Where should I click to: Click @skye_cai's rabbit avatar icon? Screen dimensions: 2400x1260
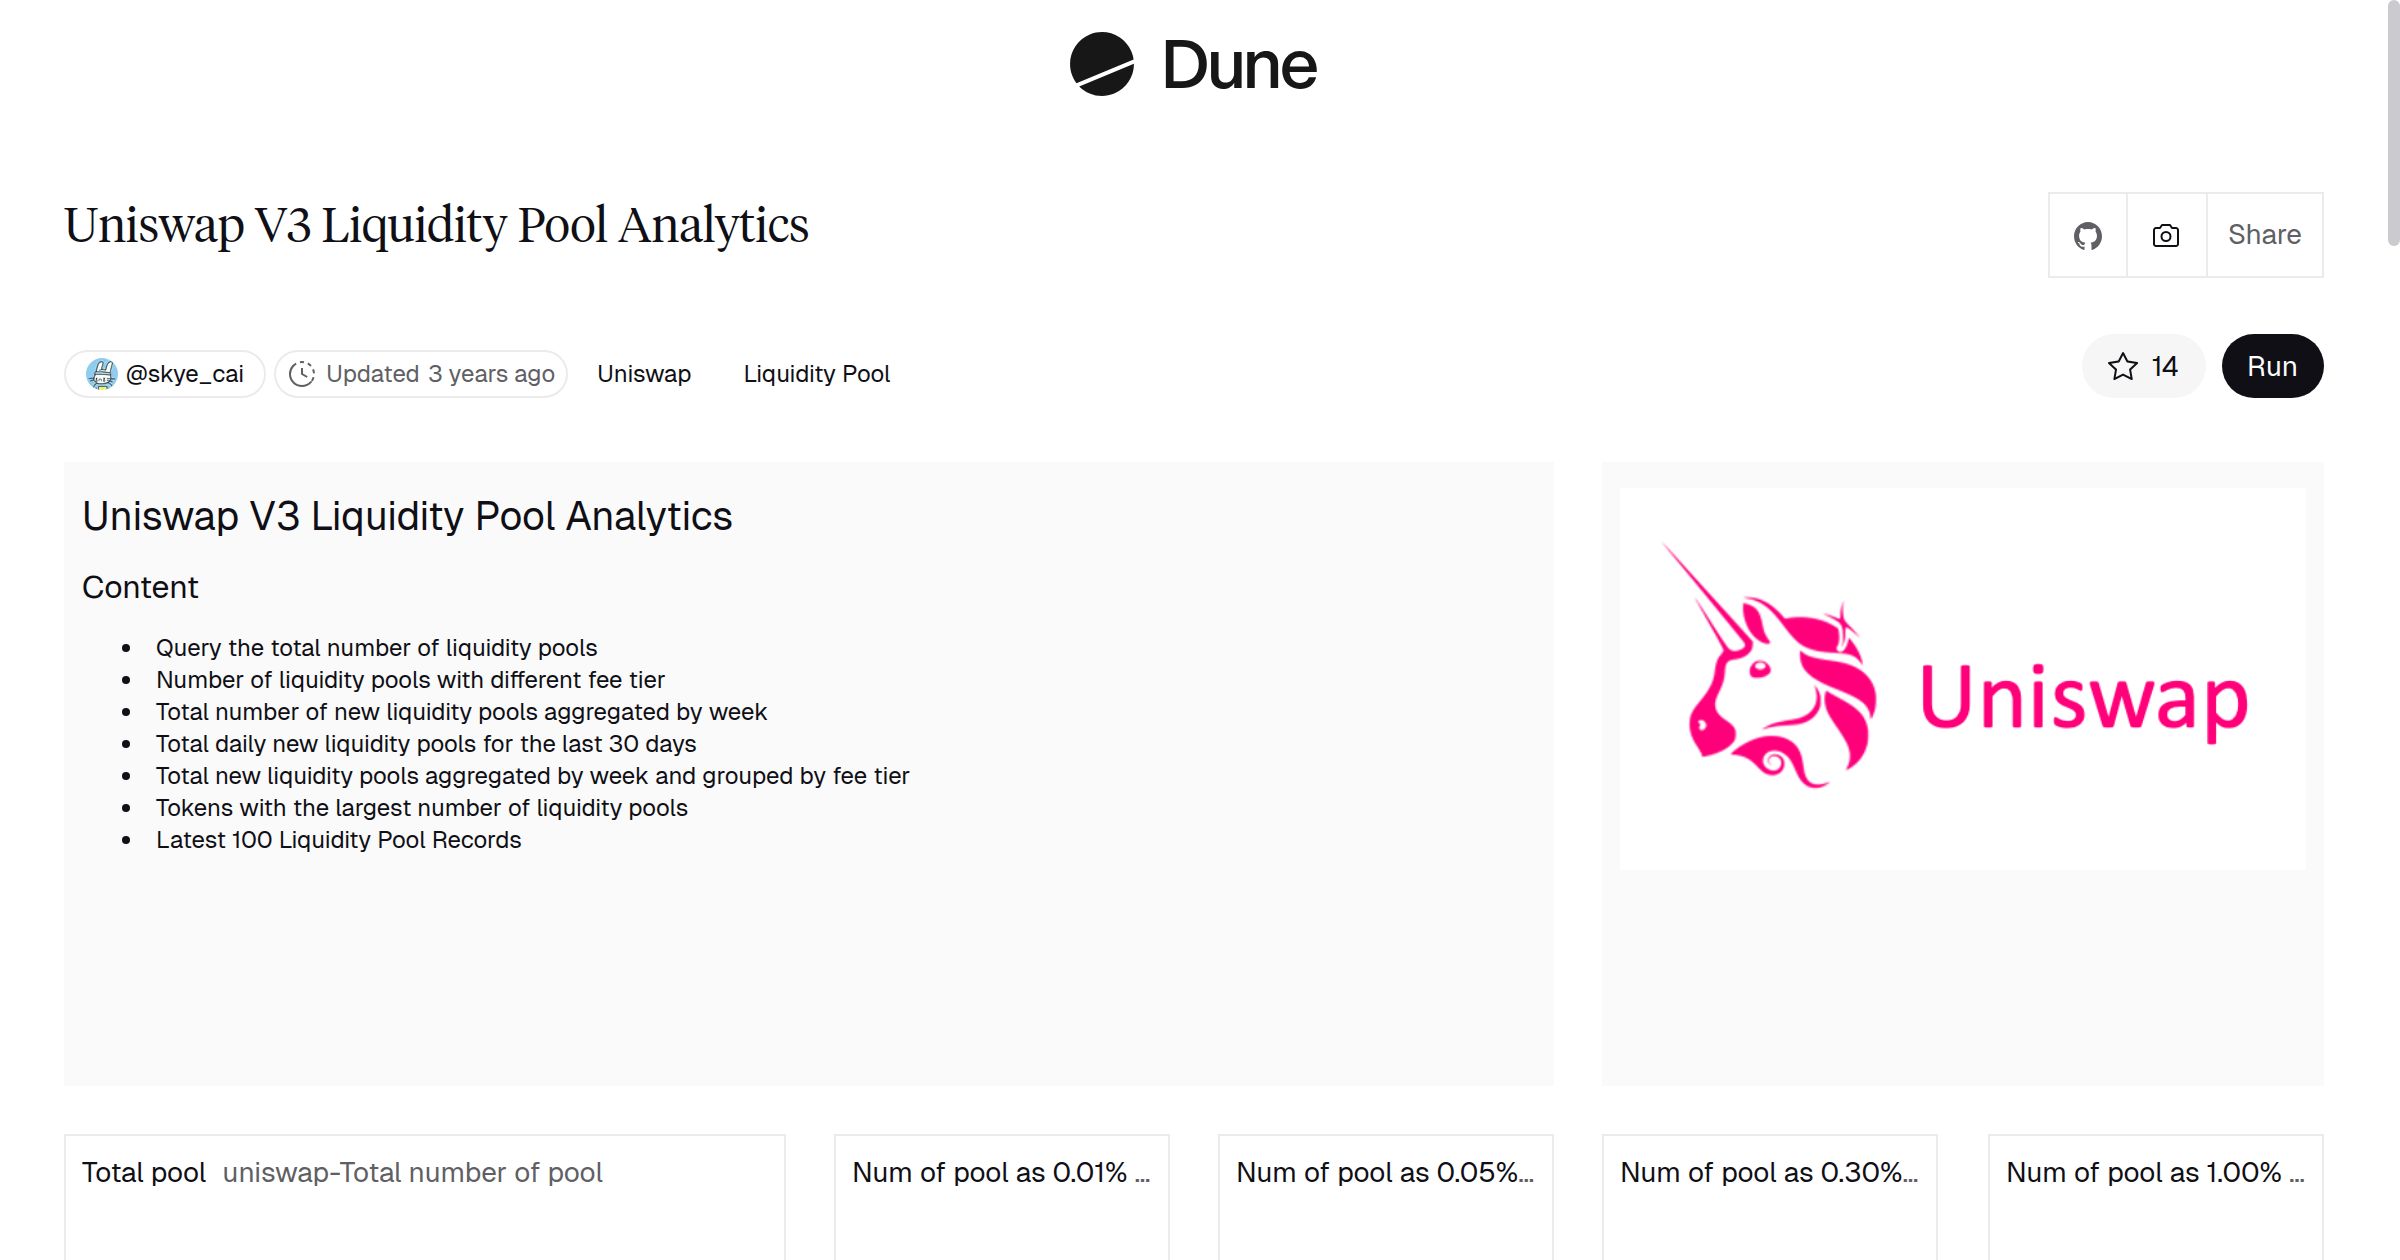pos(103,373)
